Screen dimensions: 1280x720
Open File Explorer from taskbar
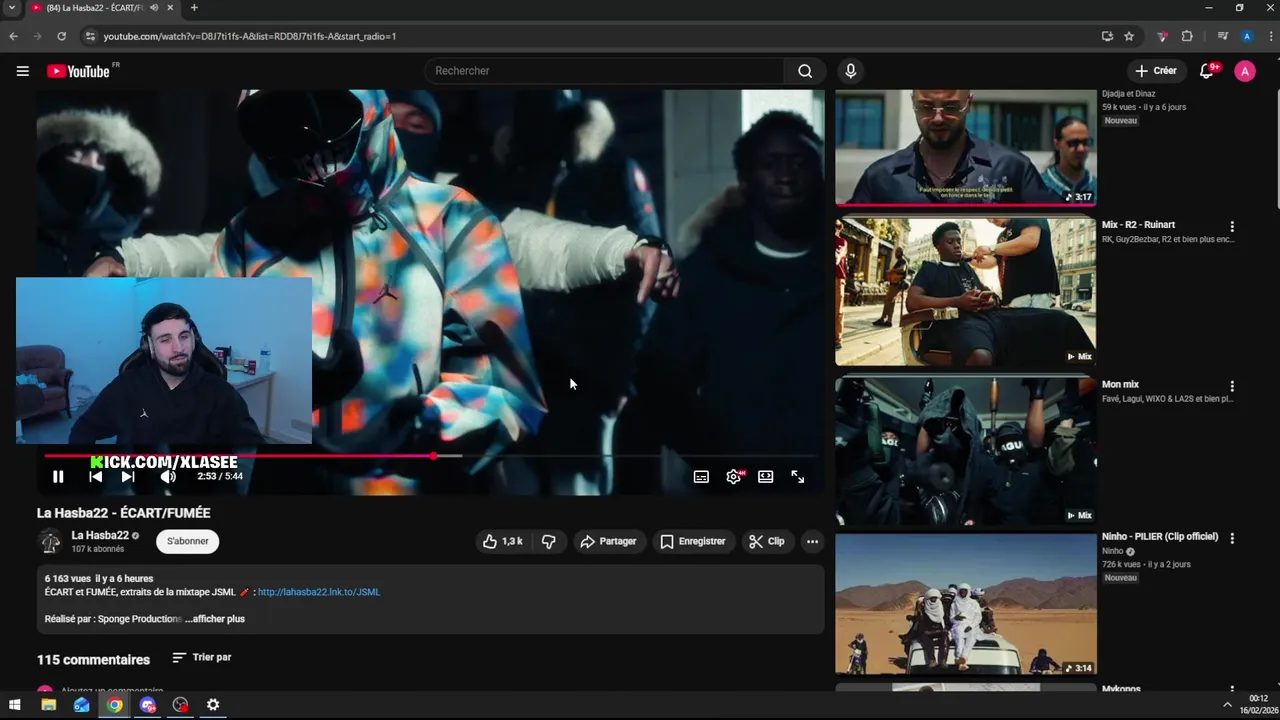pos(48,705)
